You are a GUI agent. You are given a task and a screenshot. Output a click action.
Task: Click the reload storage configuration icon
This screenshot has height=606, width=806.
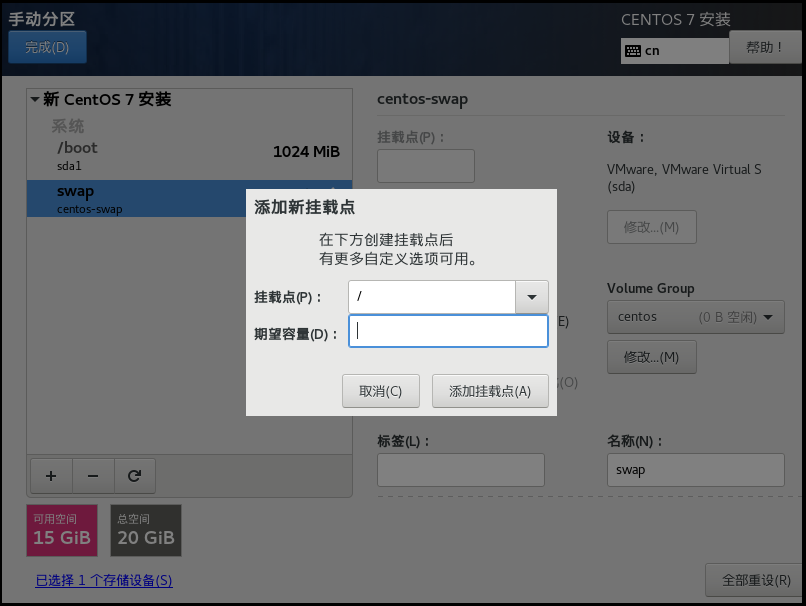click(x=135, y=476)
